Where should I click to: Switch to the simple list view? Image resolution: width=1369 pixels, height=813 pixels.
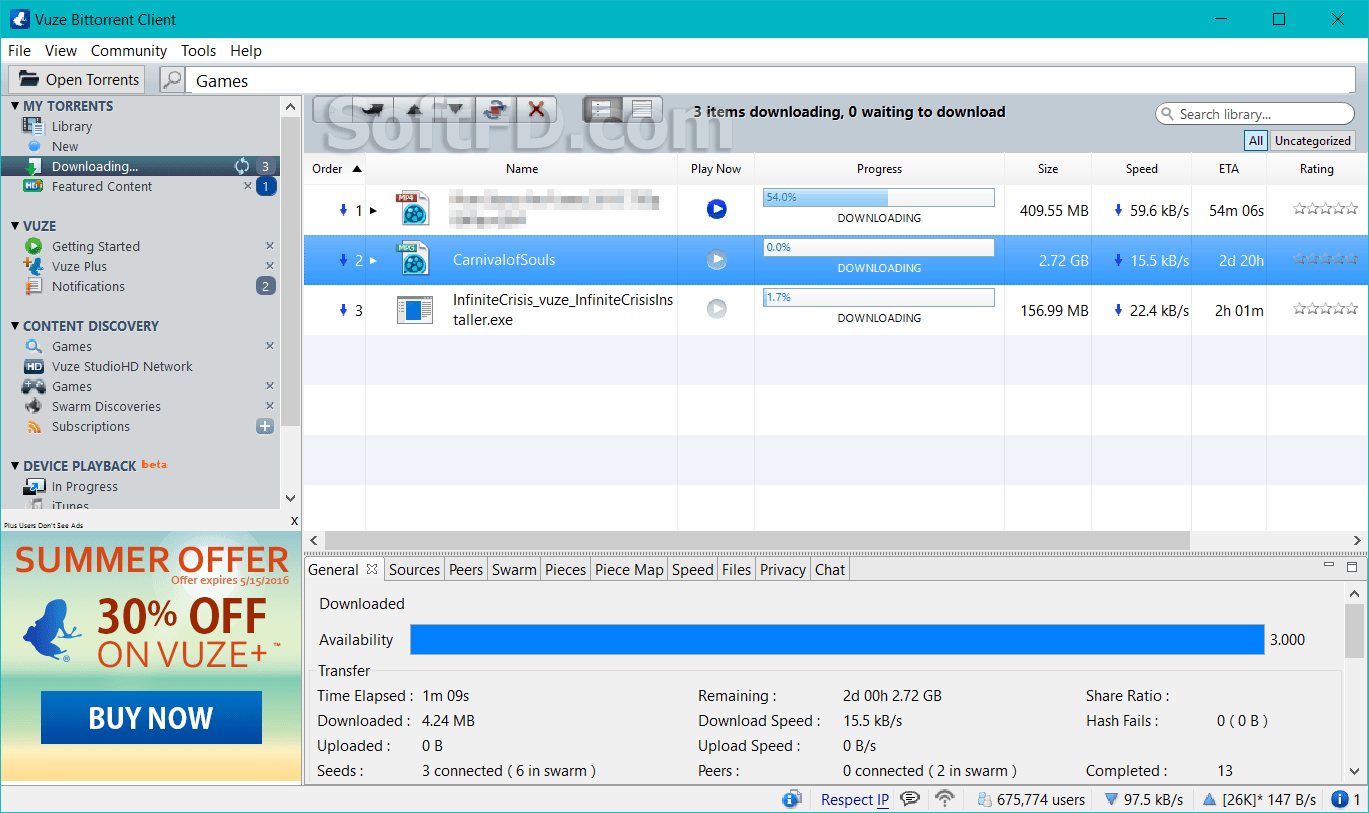tap(642, 109)
